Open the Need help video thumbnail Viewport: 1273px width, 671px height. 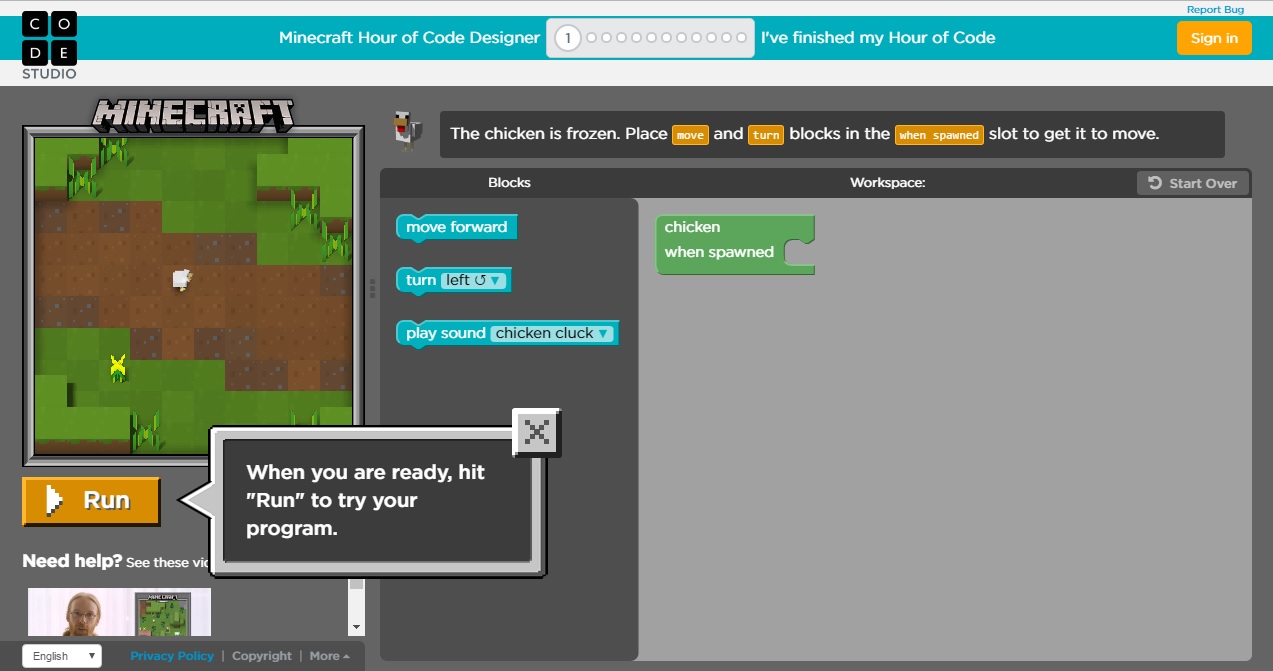(118, 613)
